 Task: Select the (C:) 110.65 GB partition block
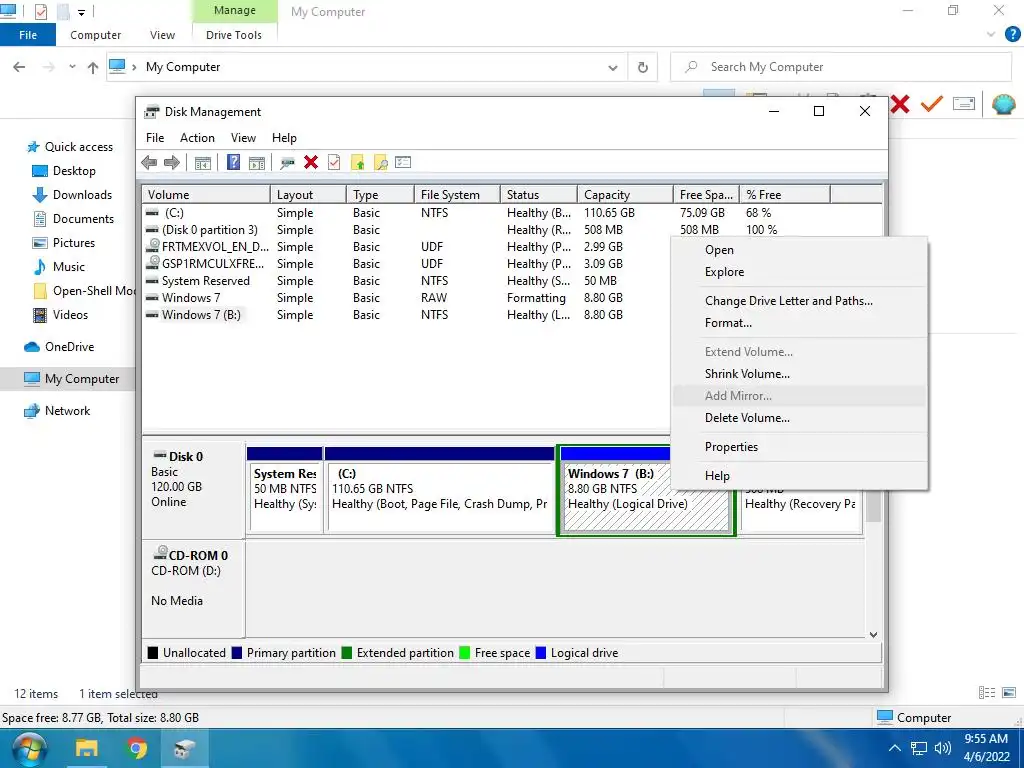(440, 490)
